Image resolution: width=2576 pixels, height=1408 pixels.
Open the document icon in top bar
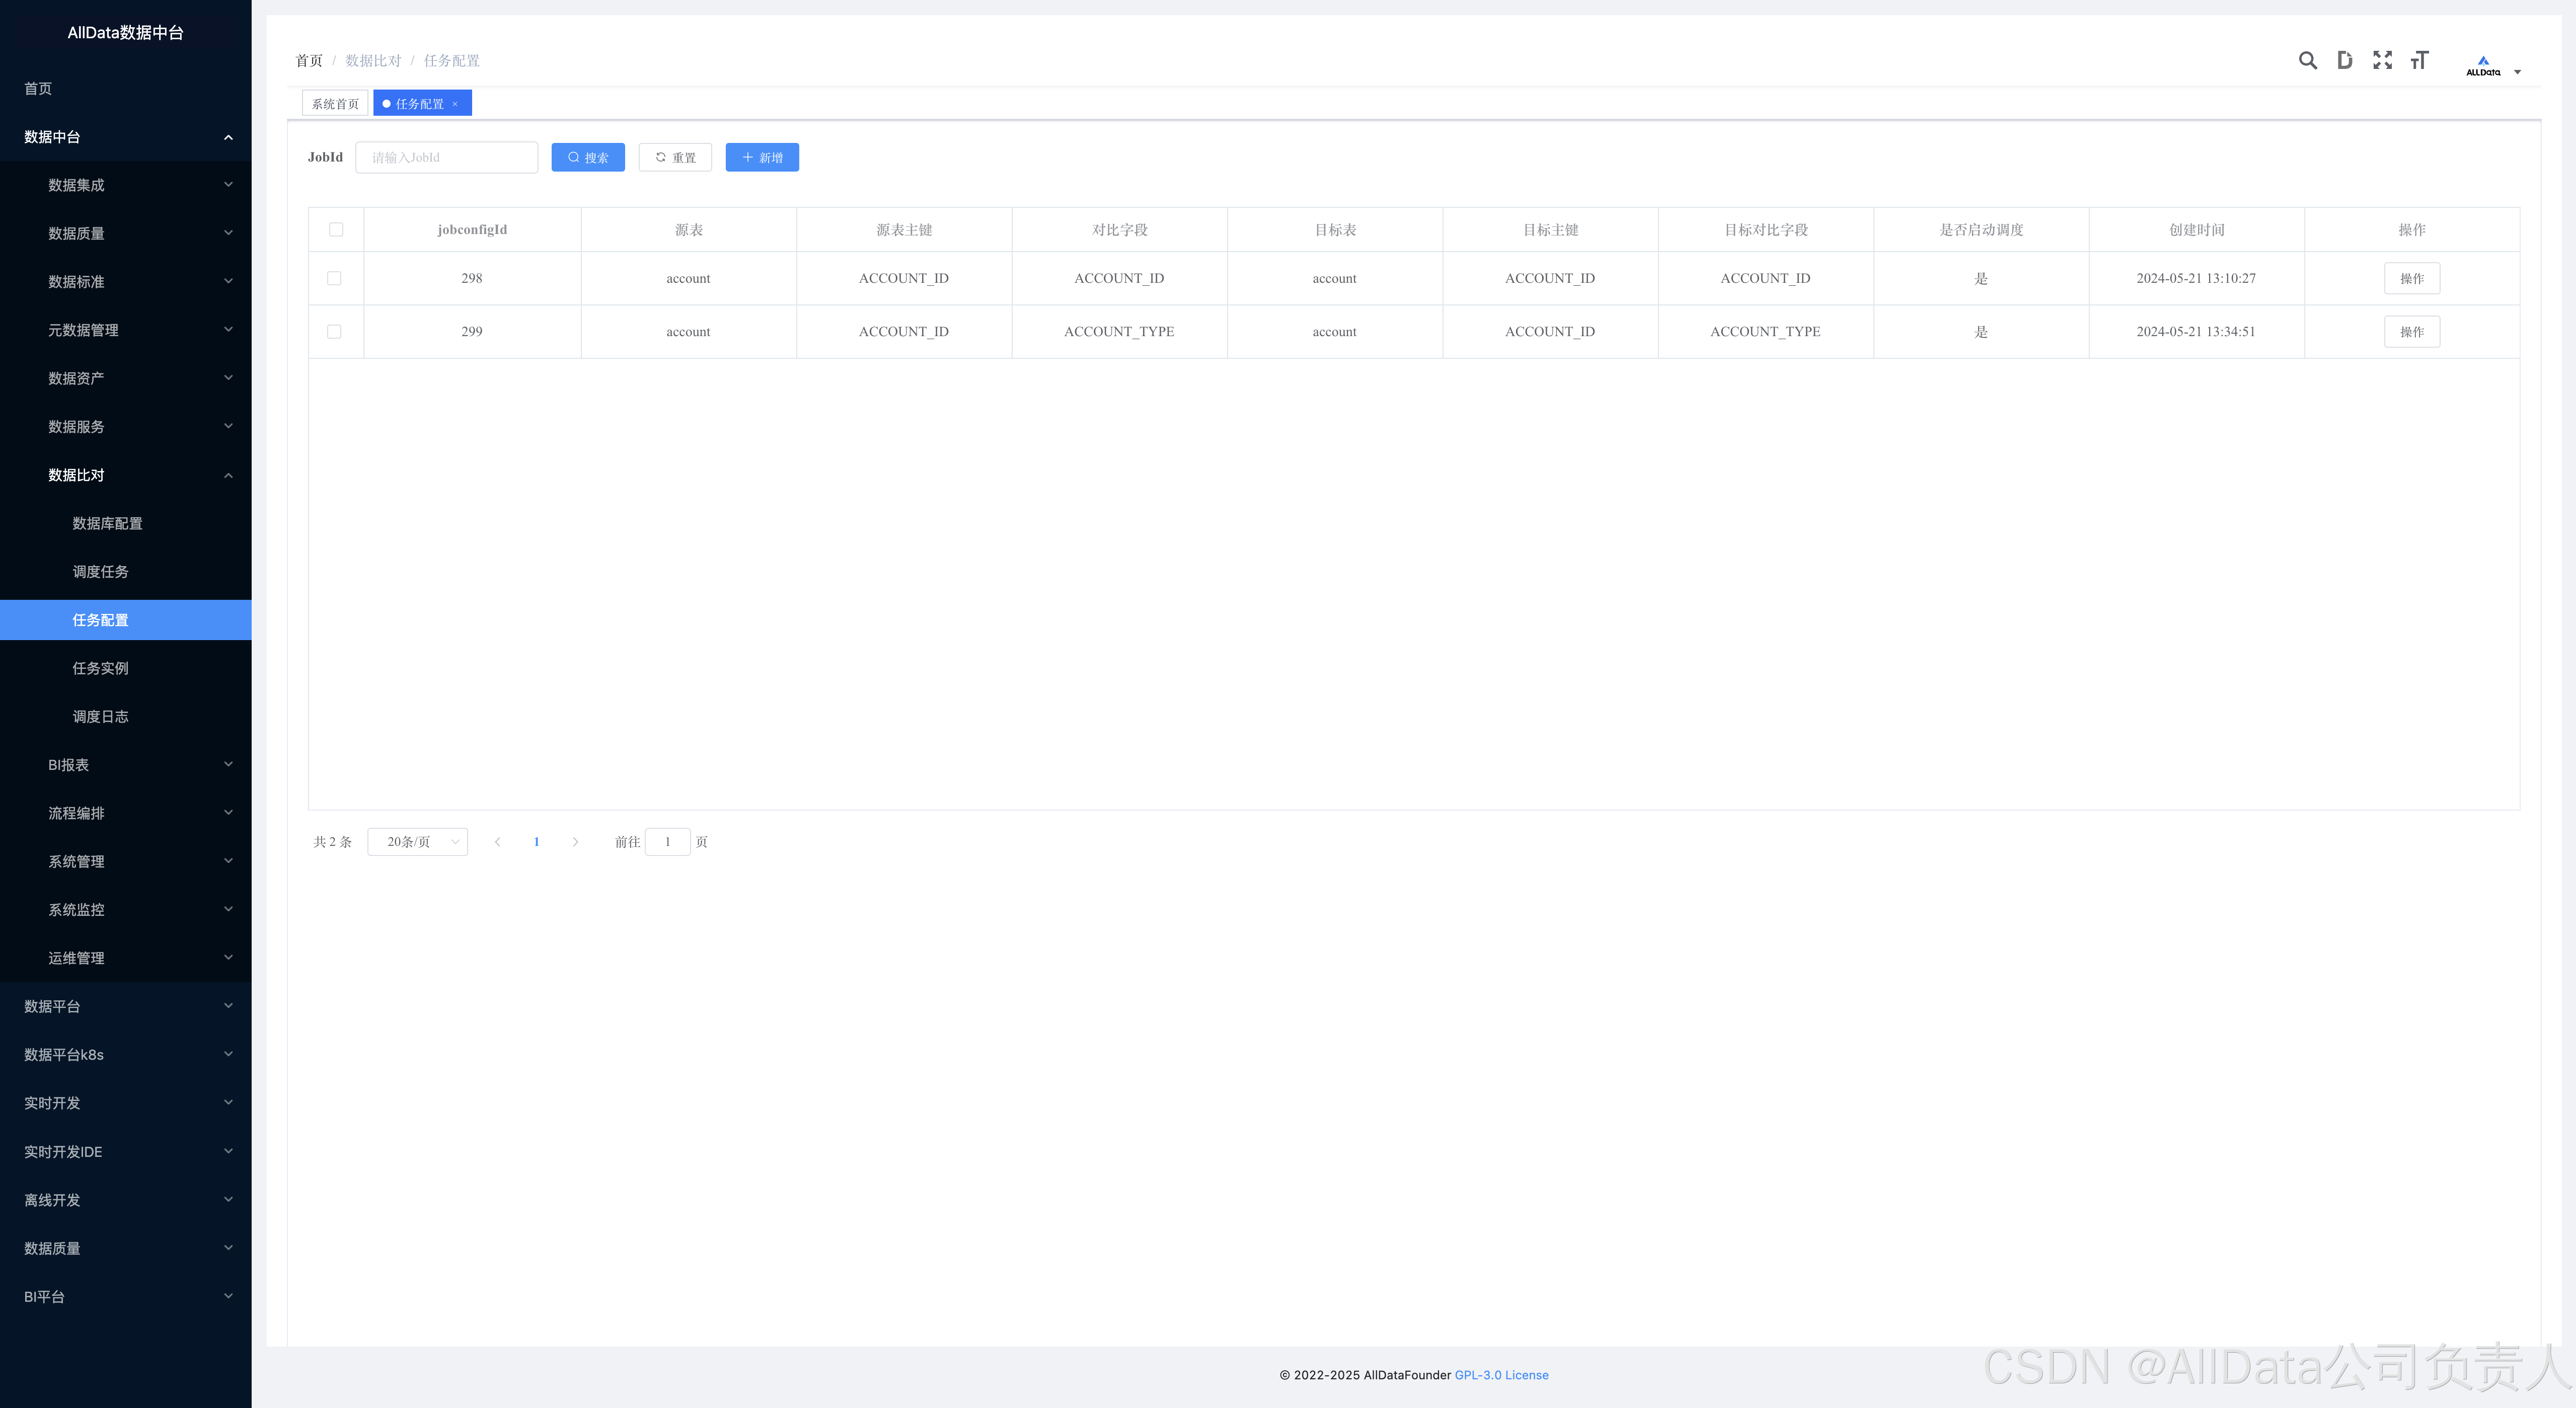coord(2344,61)
